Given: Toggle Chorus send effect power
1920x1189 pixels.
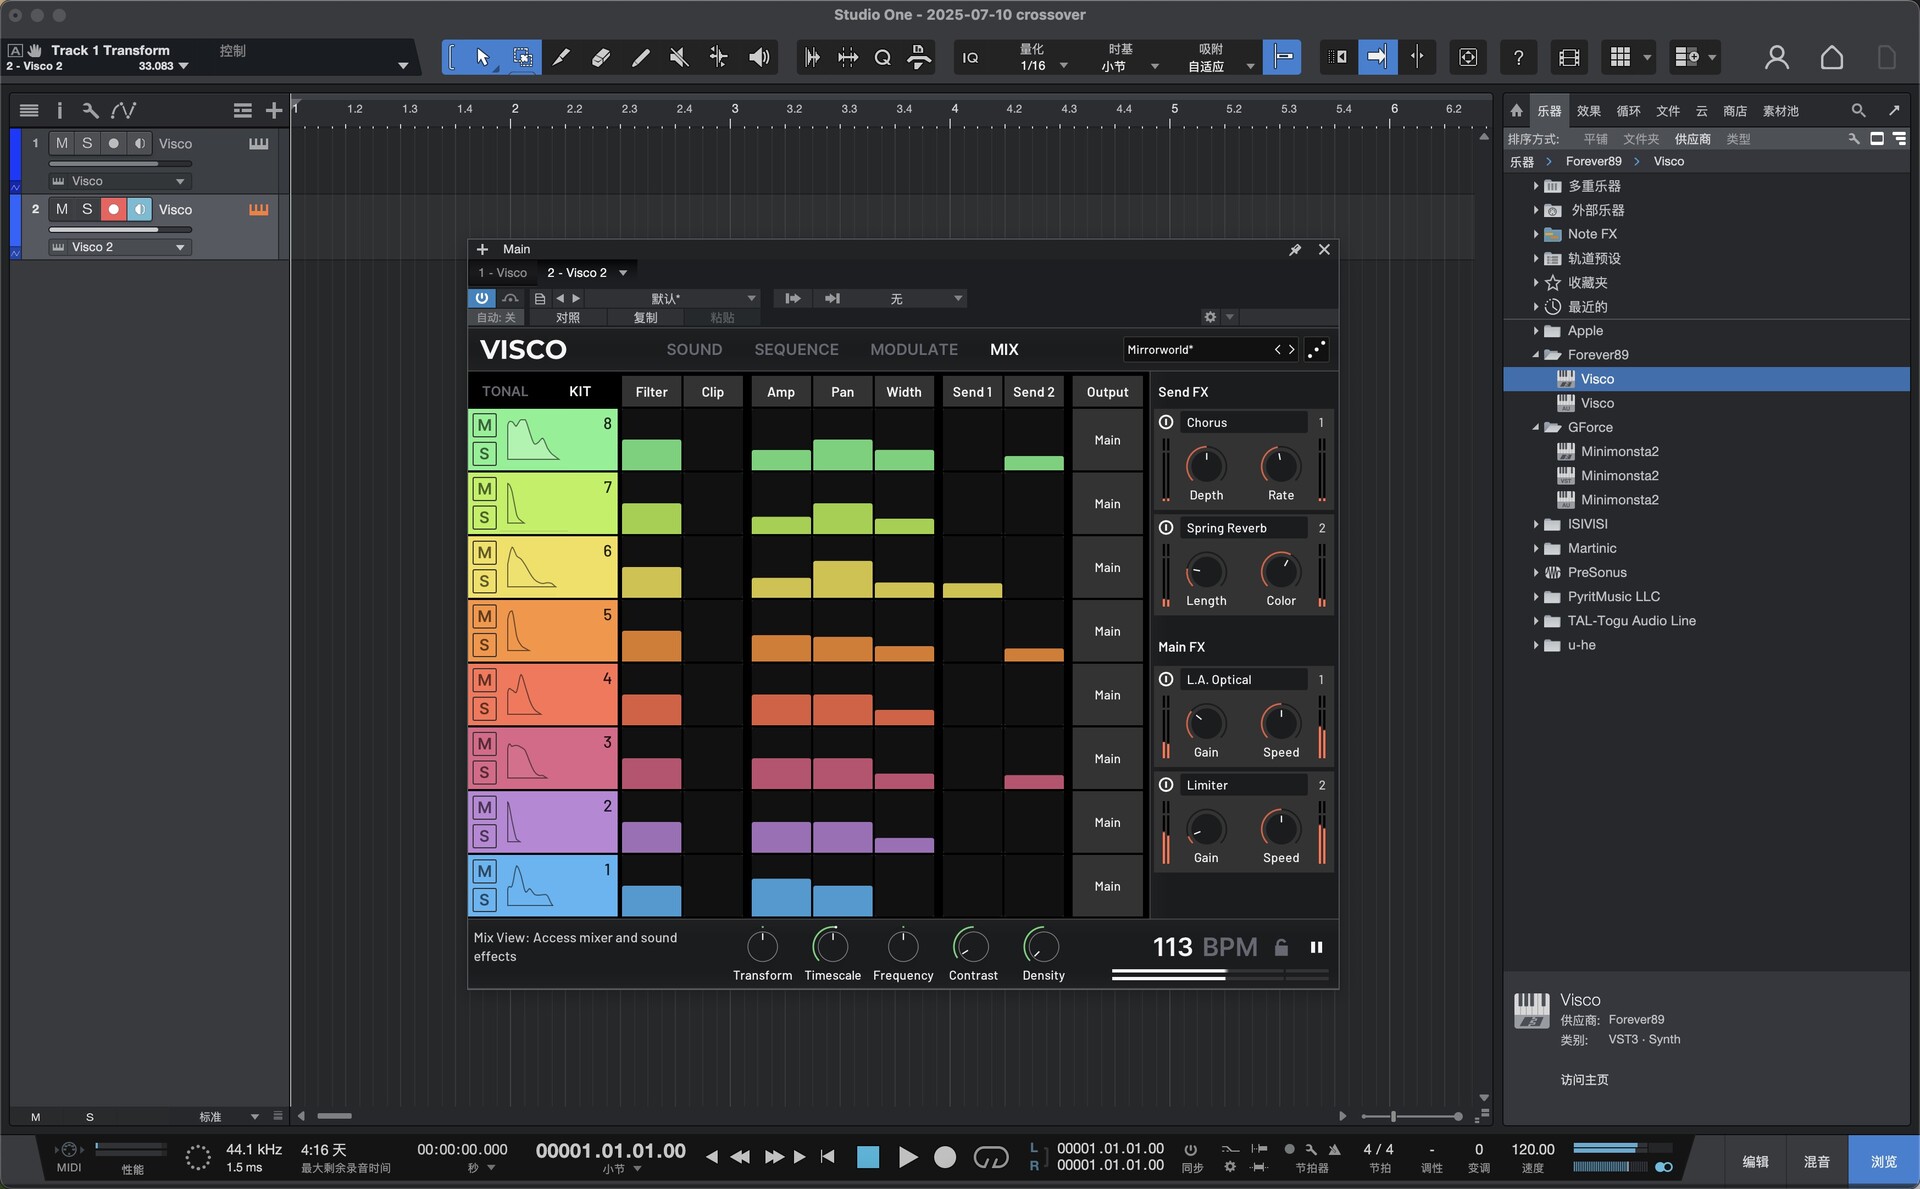Looking at the screenshot, I should point(1166,422).
